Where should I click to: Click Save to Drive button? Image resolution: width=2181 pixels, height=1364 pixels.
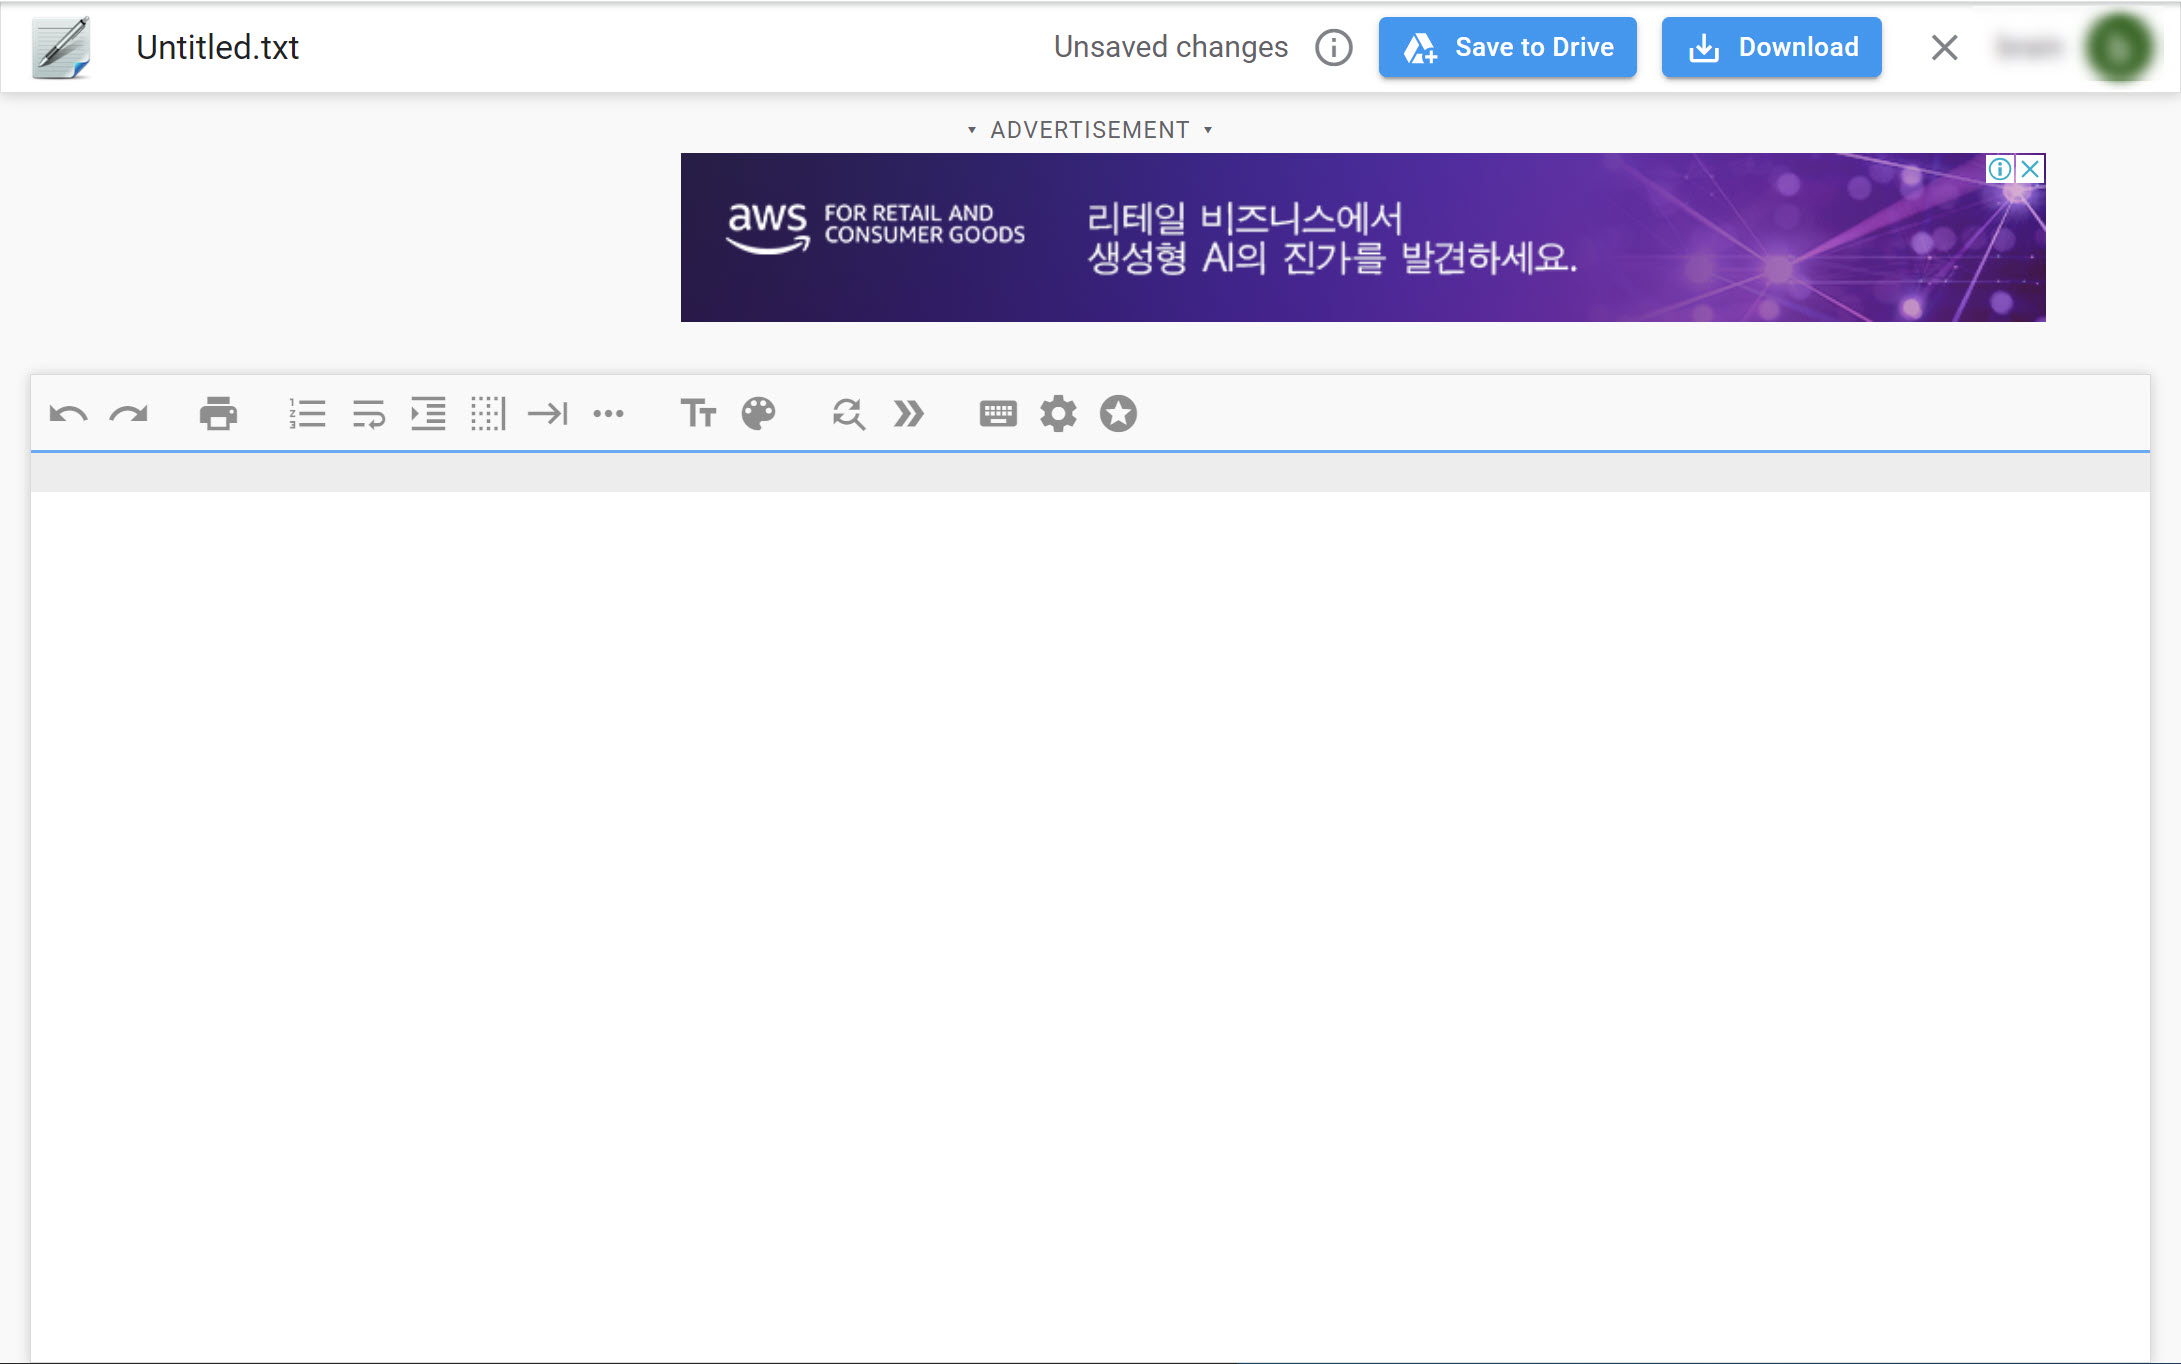pyautogui.click(x=1507, y=47)
